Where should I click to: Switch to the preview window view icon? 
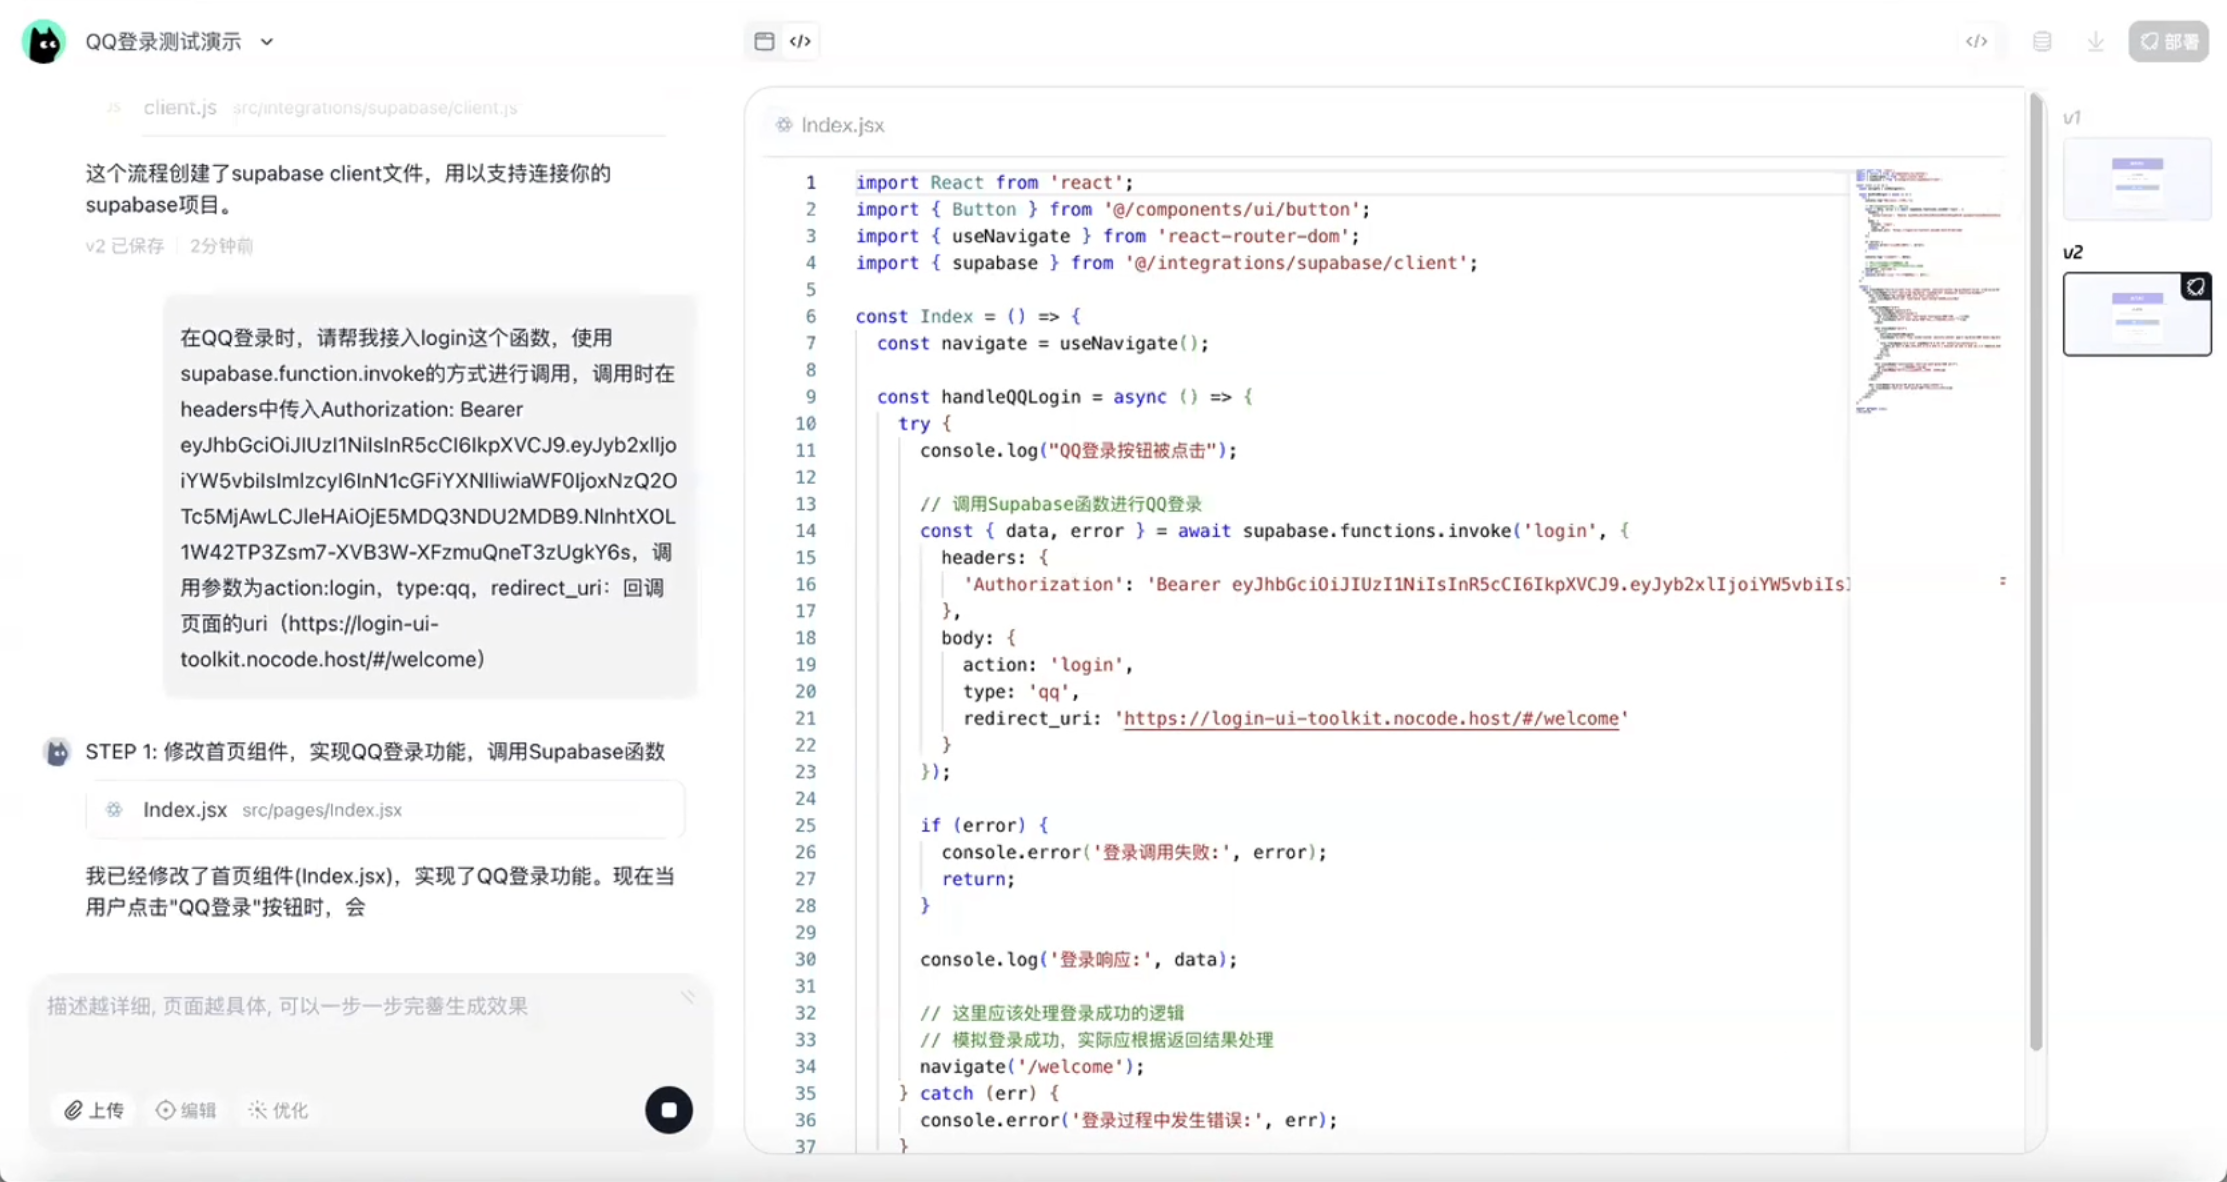pyautogui.click(x=764, y=41)
